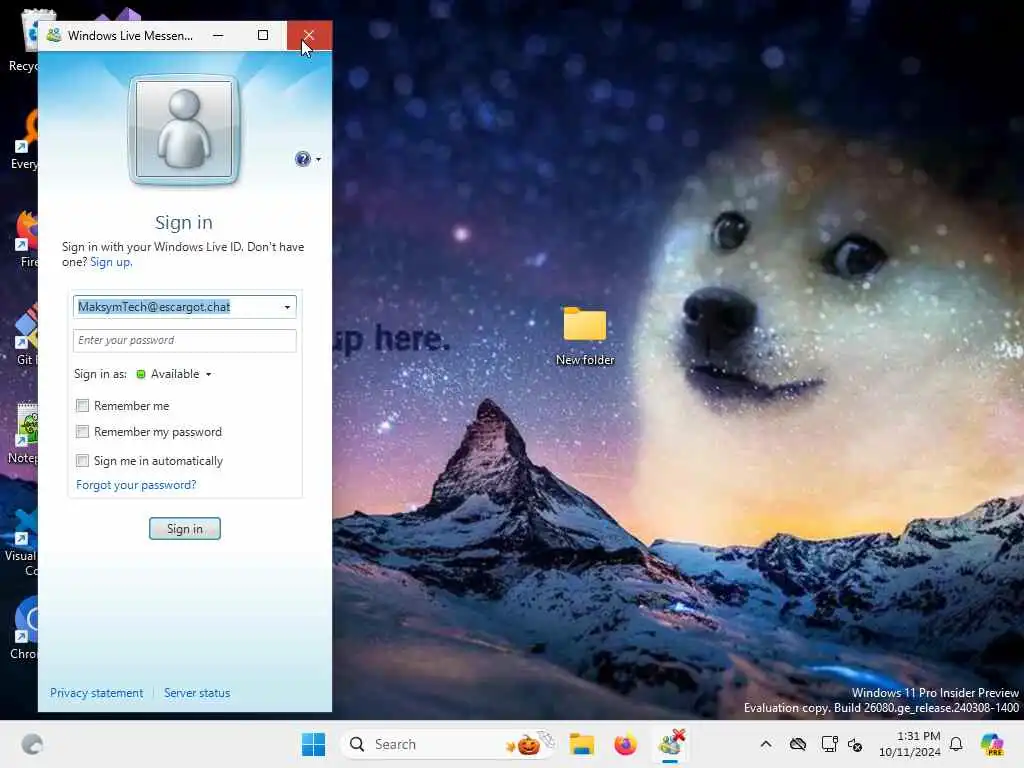Click the Sign up link
1024x768 pixels.
[x=110, y=262]
